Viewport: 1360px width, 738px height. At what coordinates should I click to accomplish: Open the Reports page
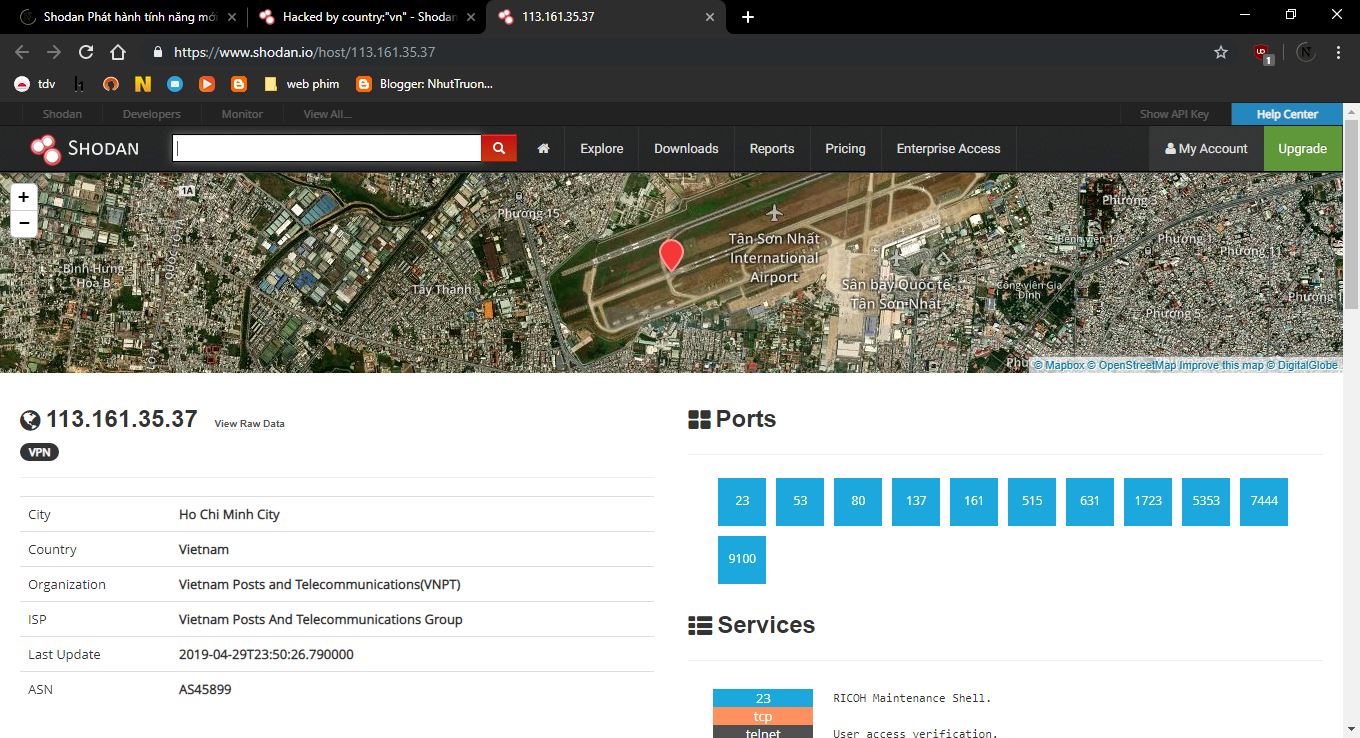[772, 148]
